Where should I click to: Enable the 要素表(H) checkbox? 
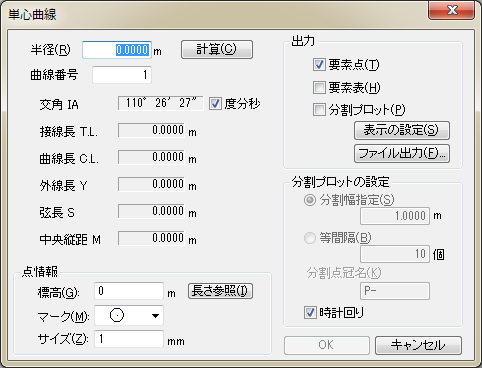(319, 88)
